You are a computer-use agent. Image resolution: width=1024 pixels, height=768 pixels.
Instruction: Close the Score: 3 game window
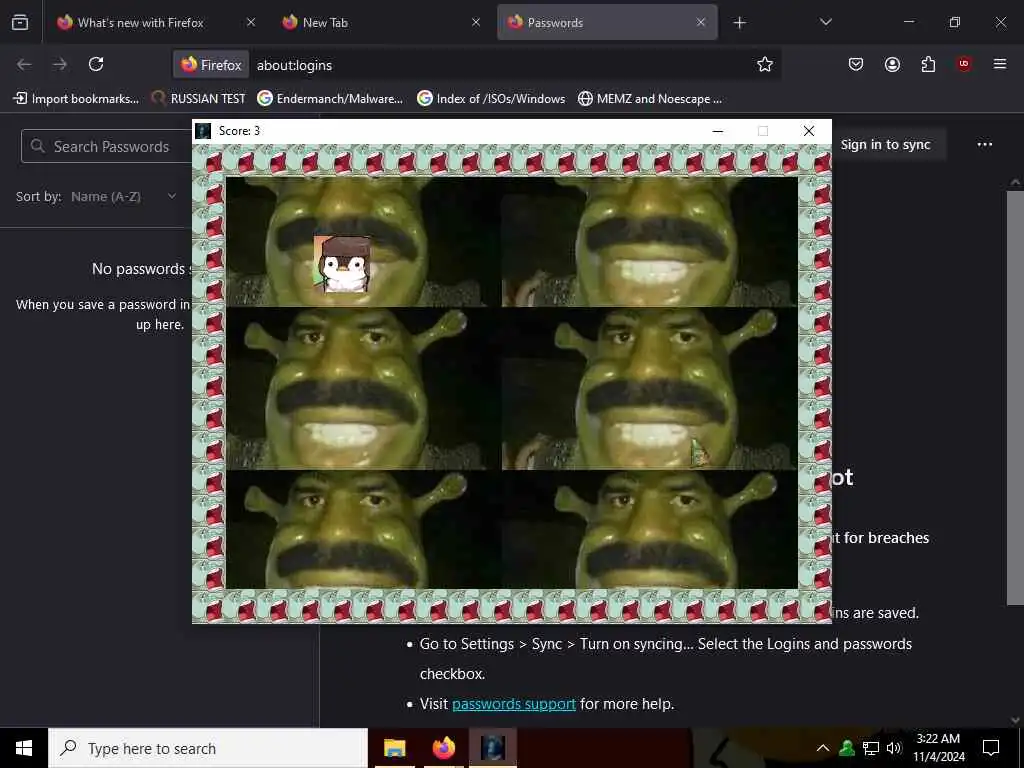pos(808,131)
